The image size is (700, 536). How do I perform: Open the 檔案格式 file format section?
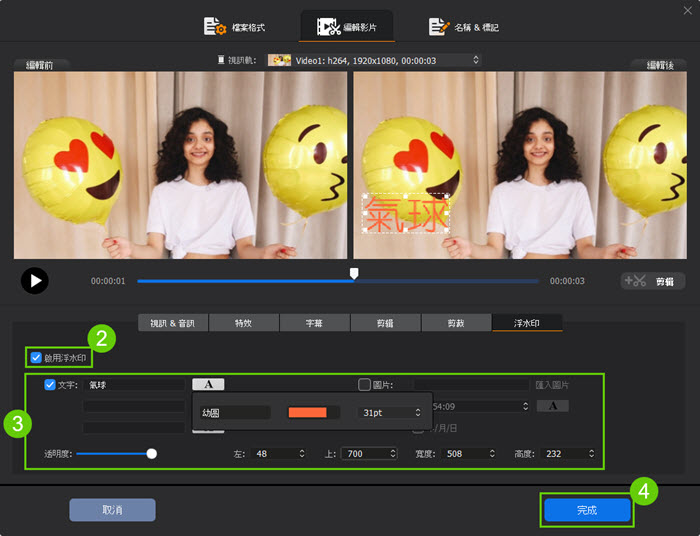pos(235,26)
